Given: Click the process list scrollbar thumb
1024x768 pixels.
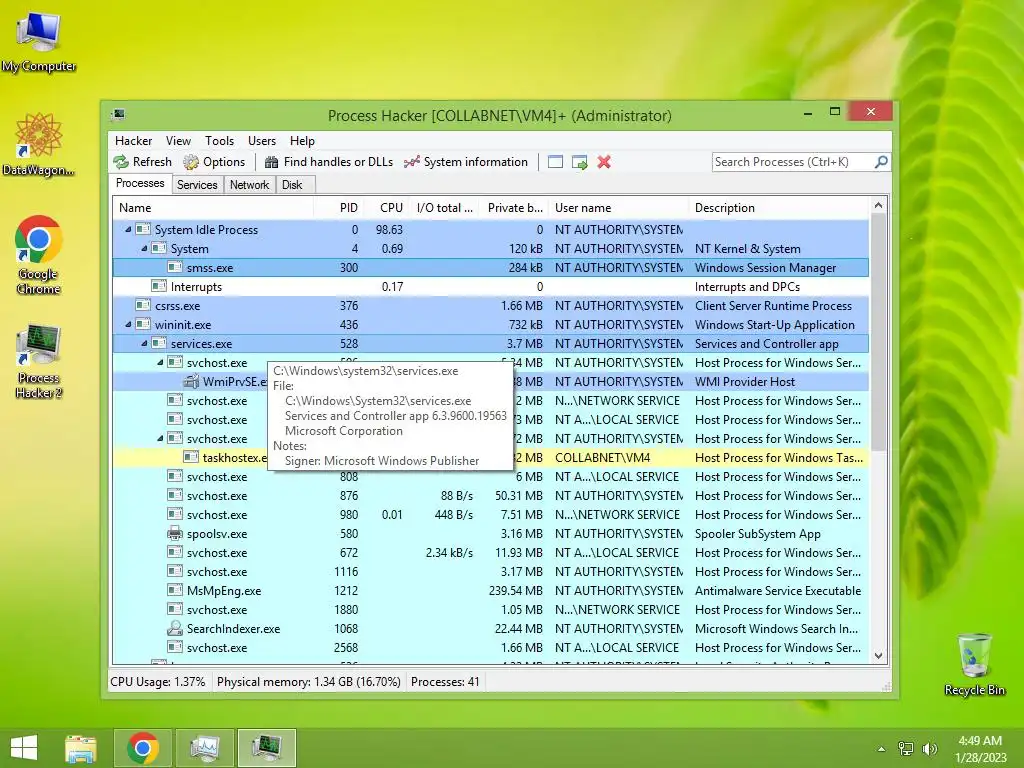Looking at the screenshot, I should (x=878, y=332).
